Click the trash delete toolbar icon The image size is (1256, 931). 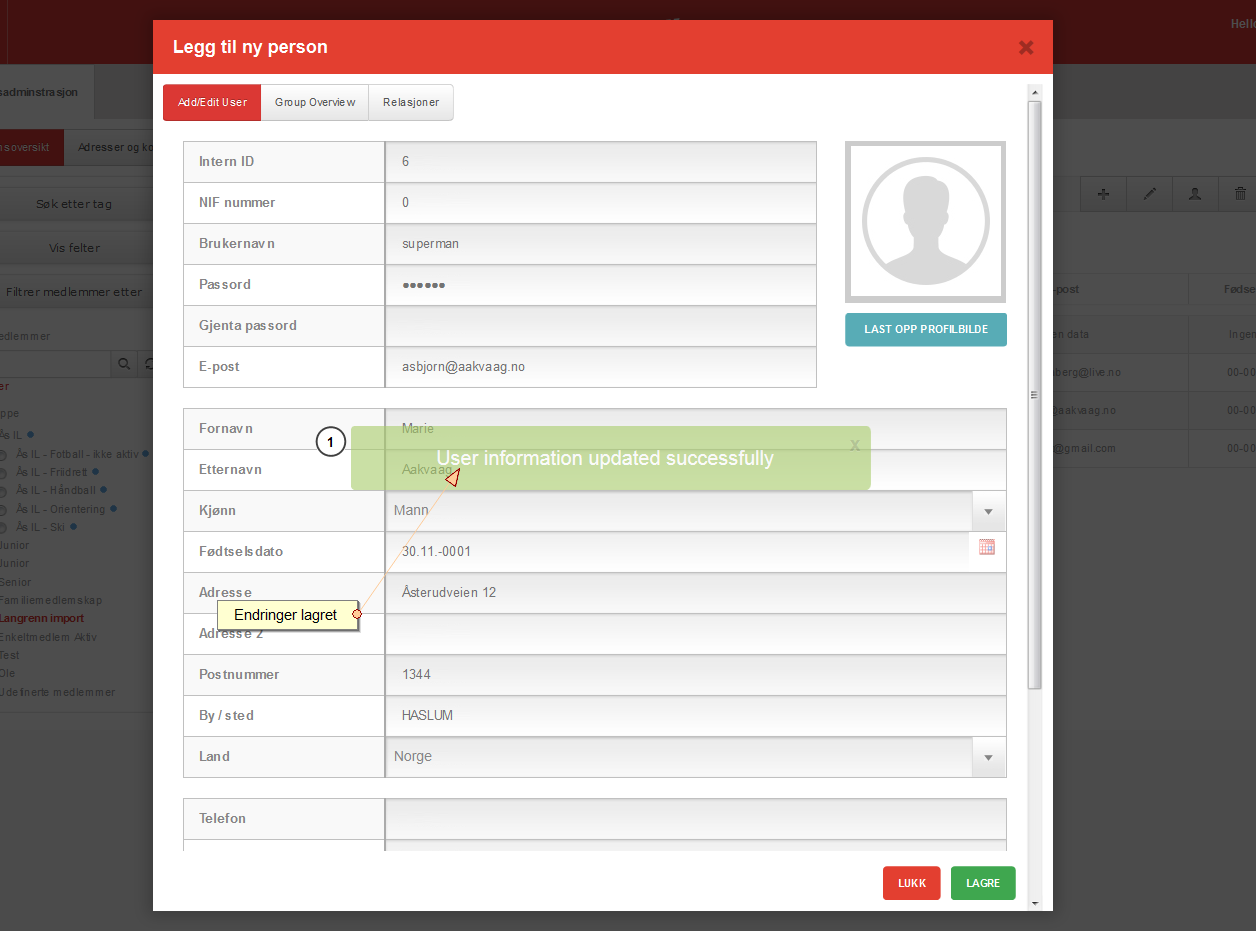point(1240,194)
